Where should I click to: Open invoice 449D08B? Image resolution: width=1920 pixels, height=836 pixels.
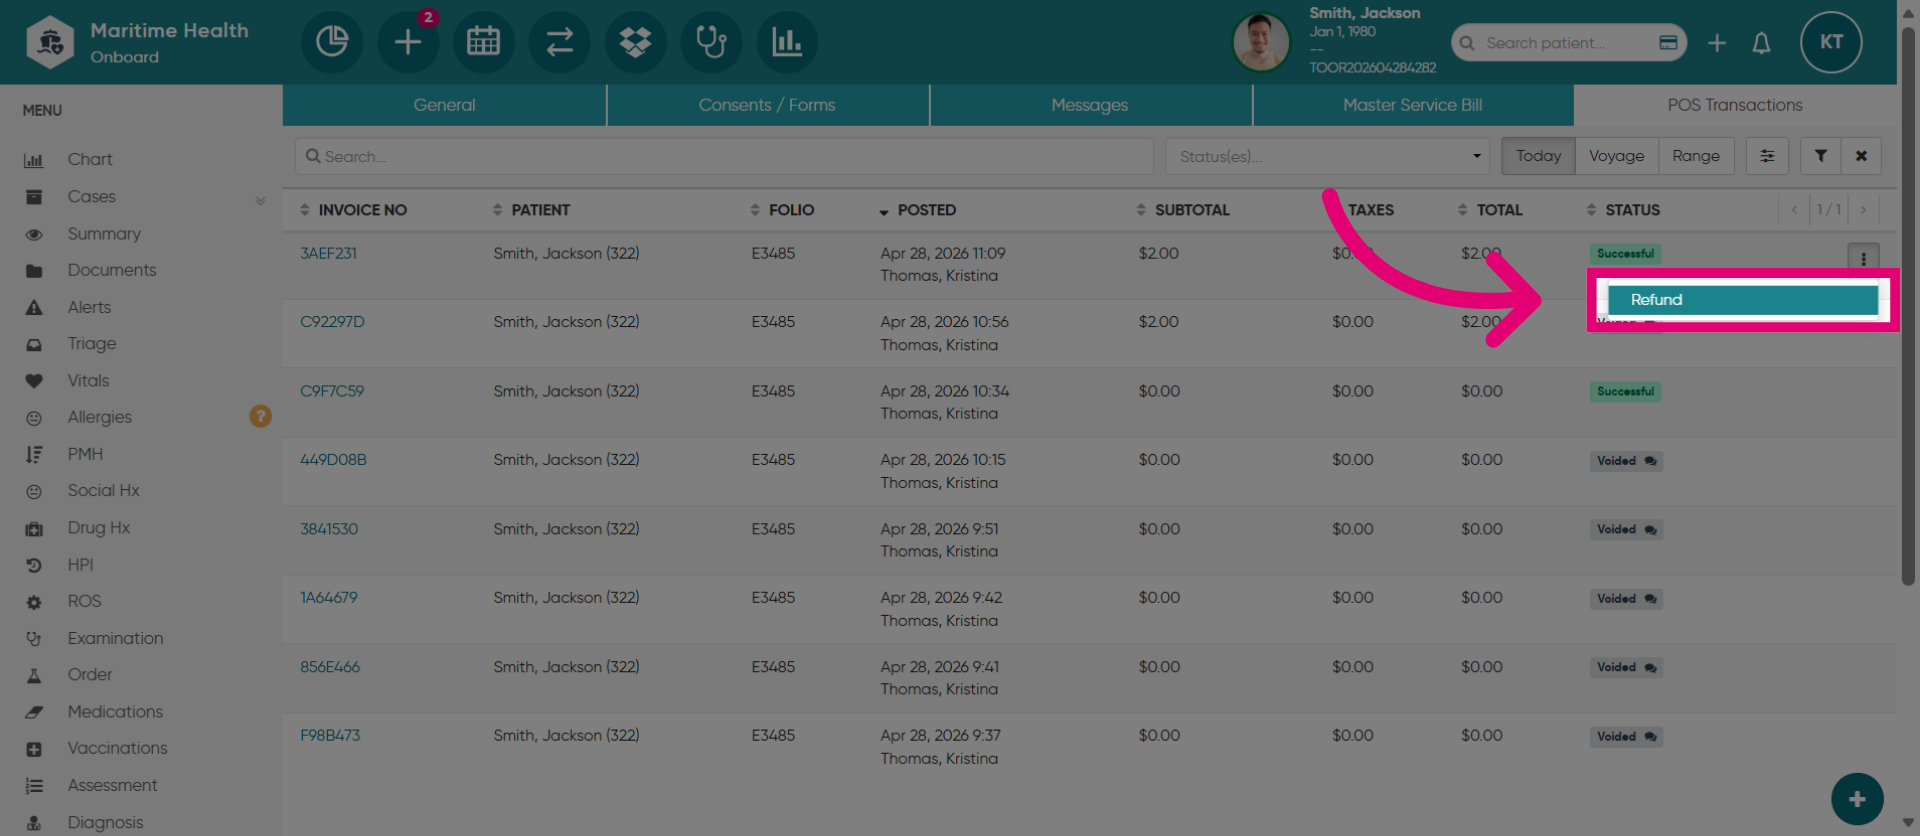click(333, 460)
